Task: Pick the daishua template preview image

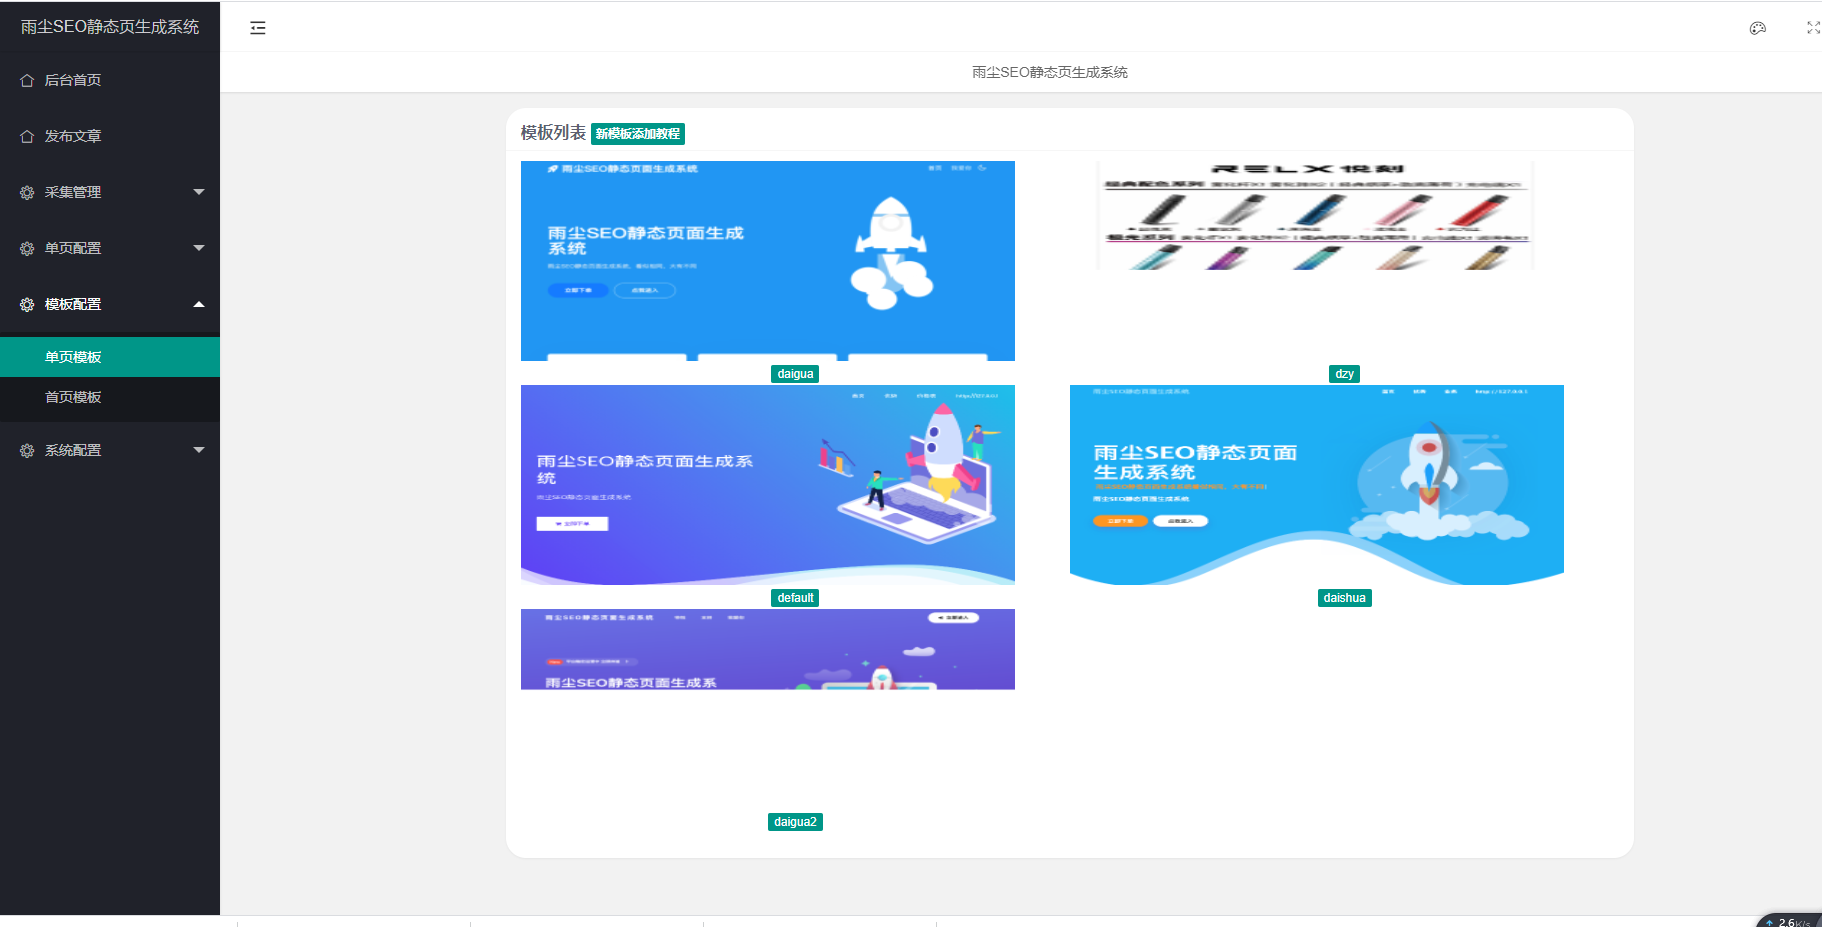Action: click(1316, 485)
